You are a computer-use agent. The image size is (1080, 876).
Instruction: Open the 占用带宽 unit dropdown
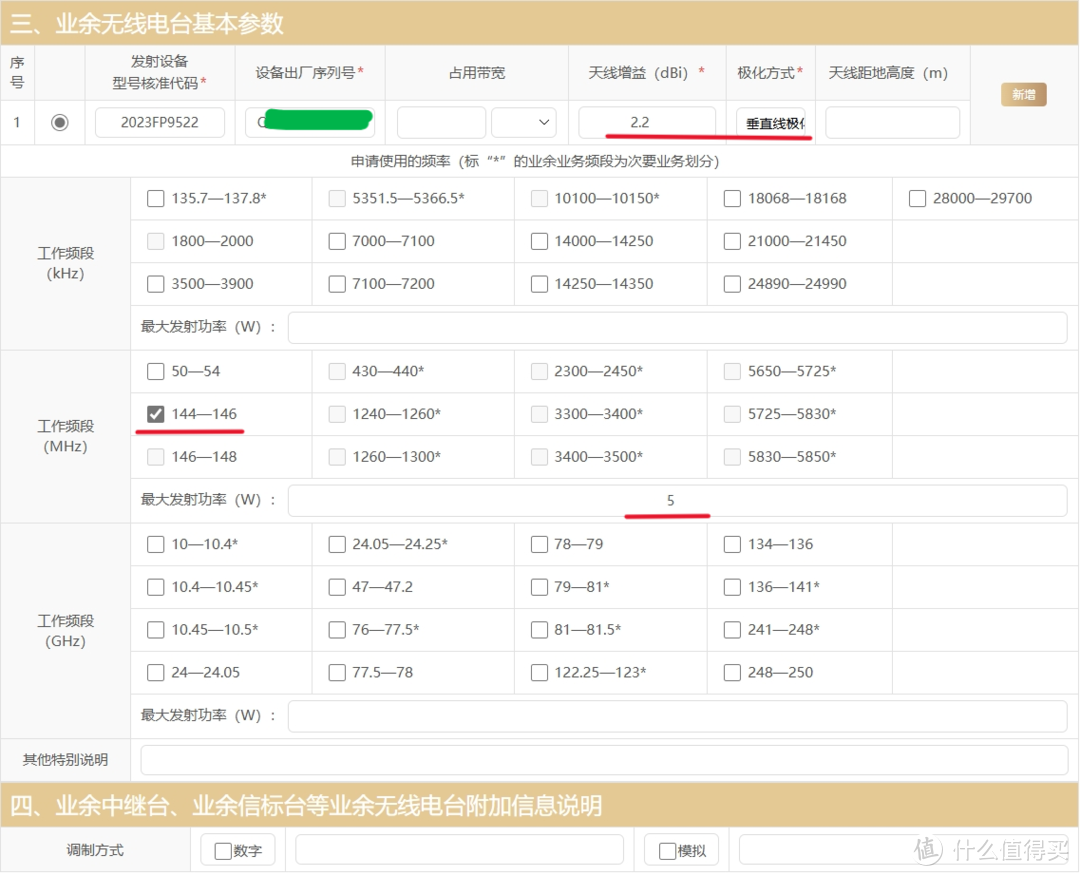522,121
